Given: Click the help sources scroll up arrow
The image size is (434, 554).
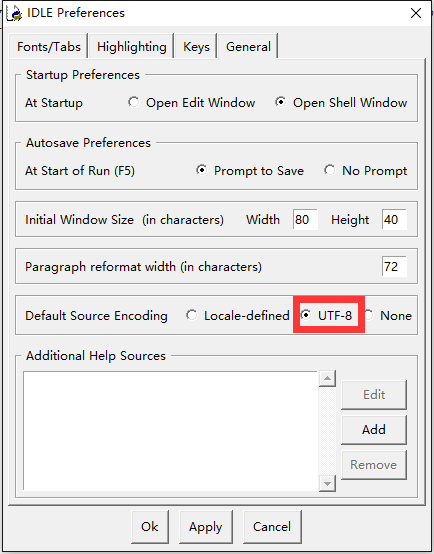Looking at the screenshot, I should coord(327,379).
